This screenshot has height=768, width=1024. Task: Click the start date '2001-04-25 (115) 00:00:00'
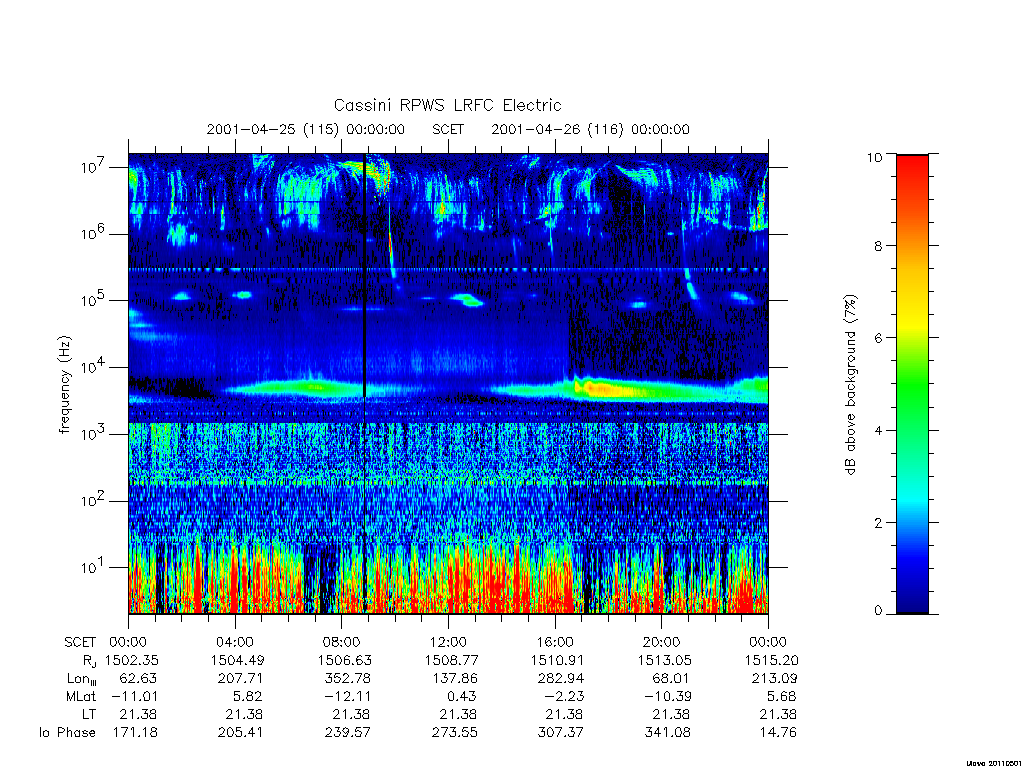pos(306,129)
